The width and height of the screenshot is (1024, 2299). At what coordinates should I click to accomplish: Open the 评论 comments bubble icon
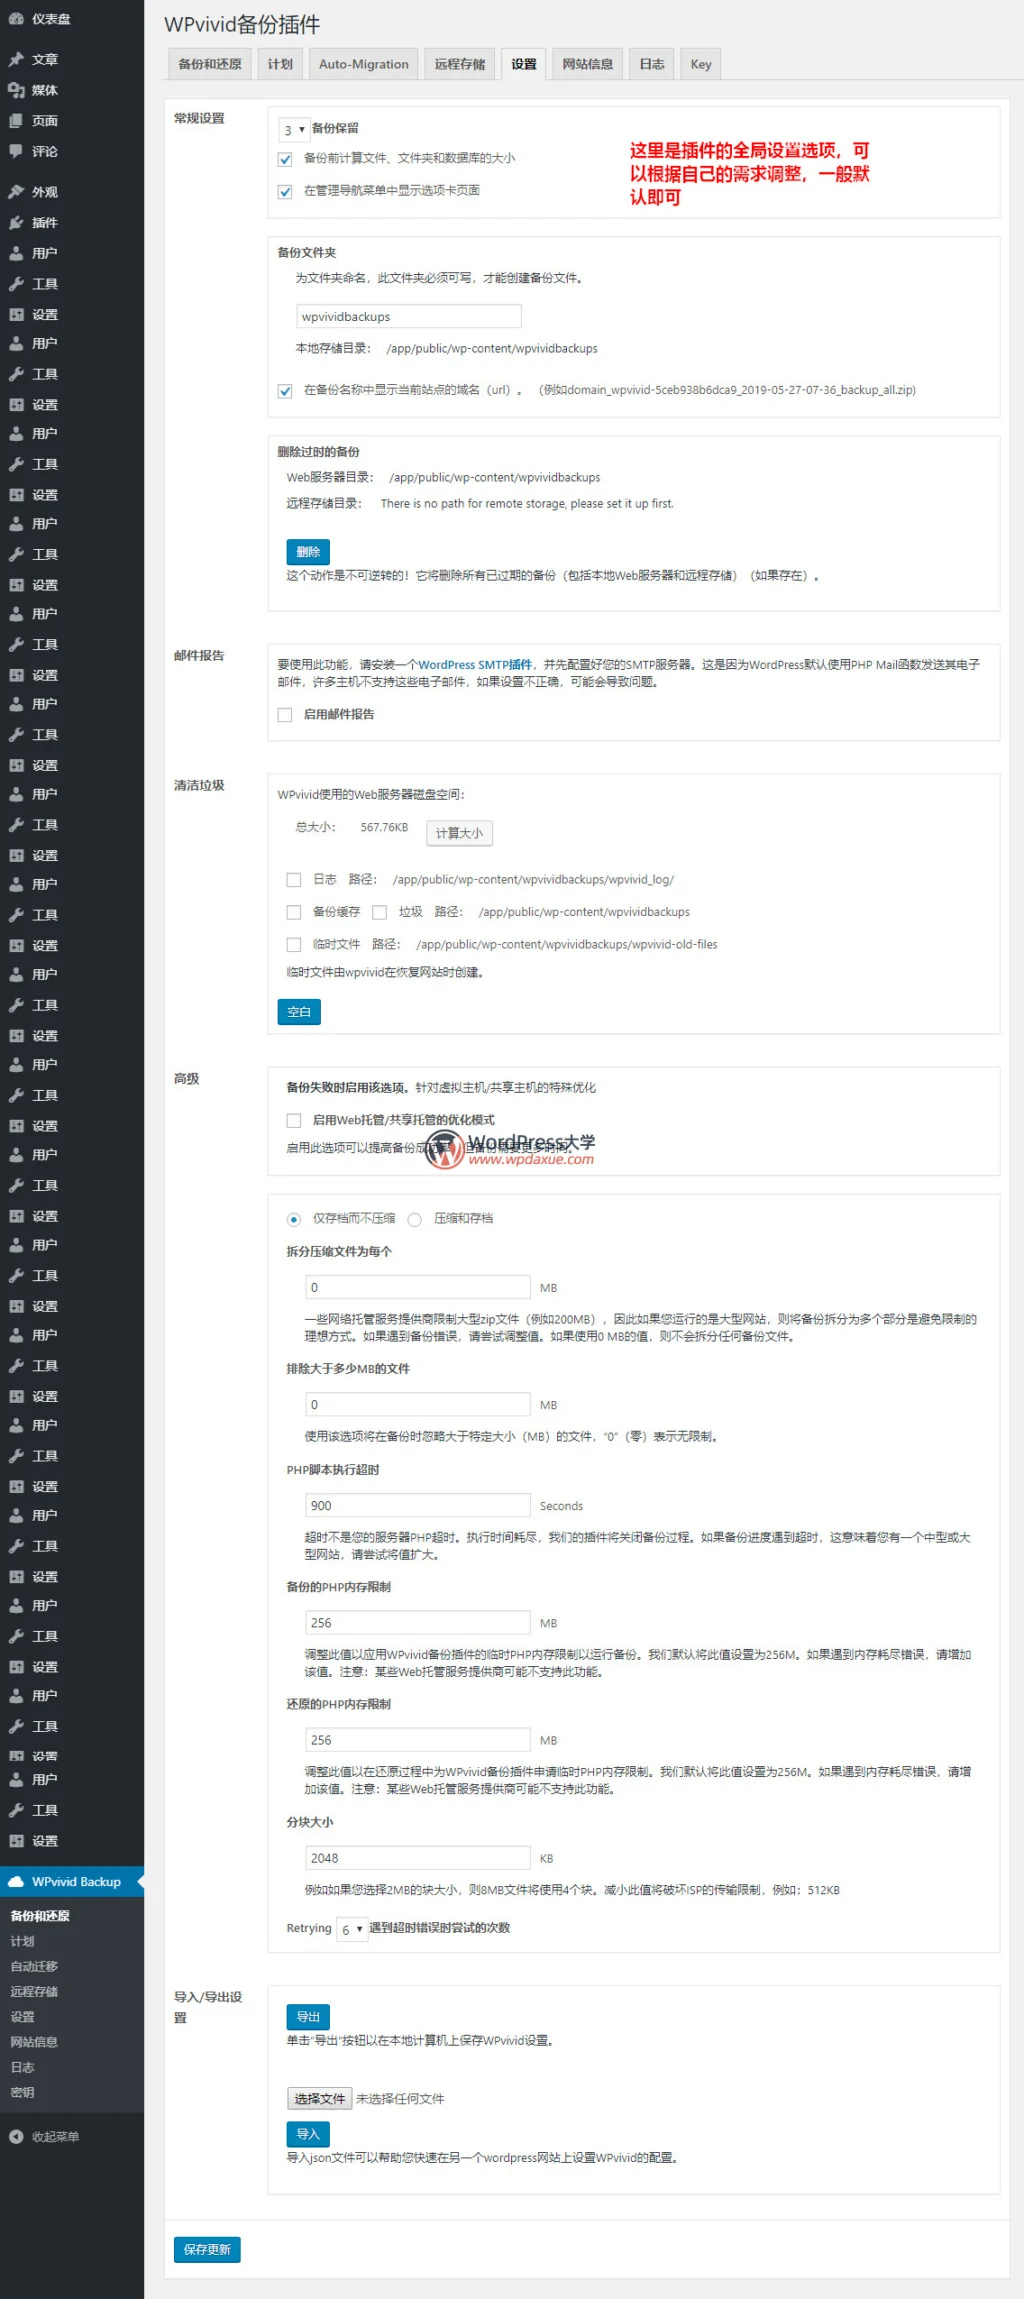click(16, 152)
